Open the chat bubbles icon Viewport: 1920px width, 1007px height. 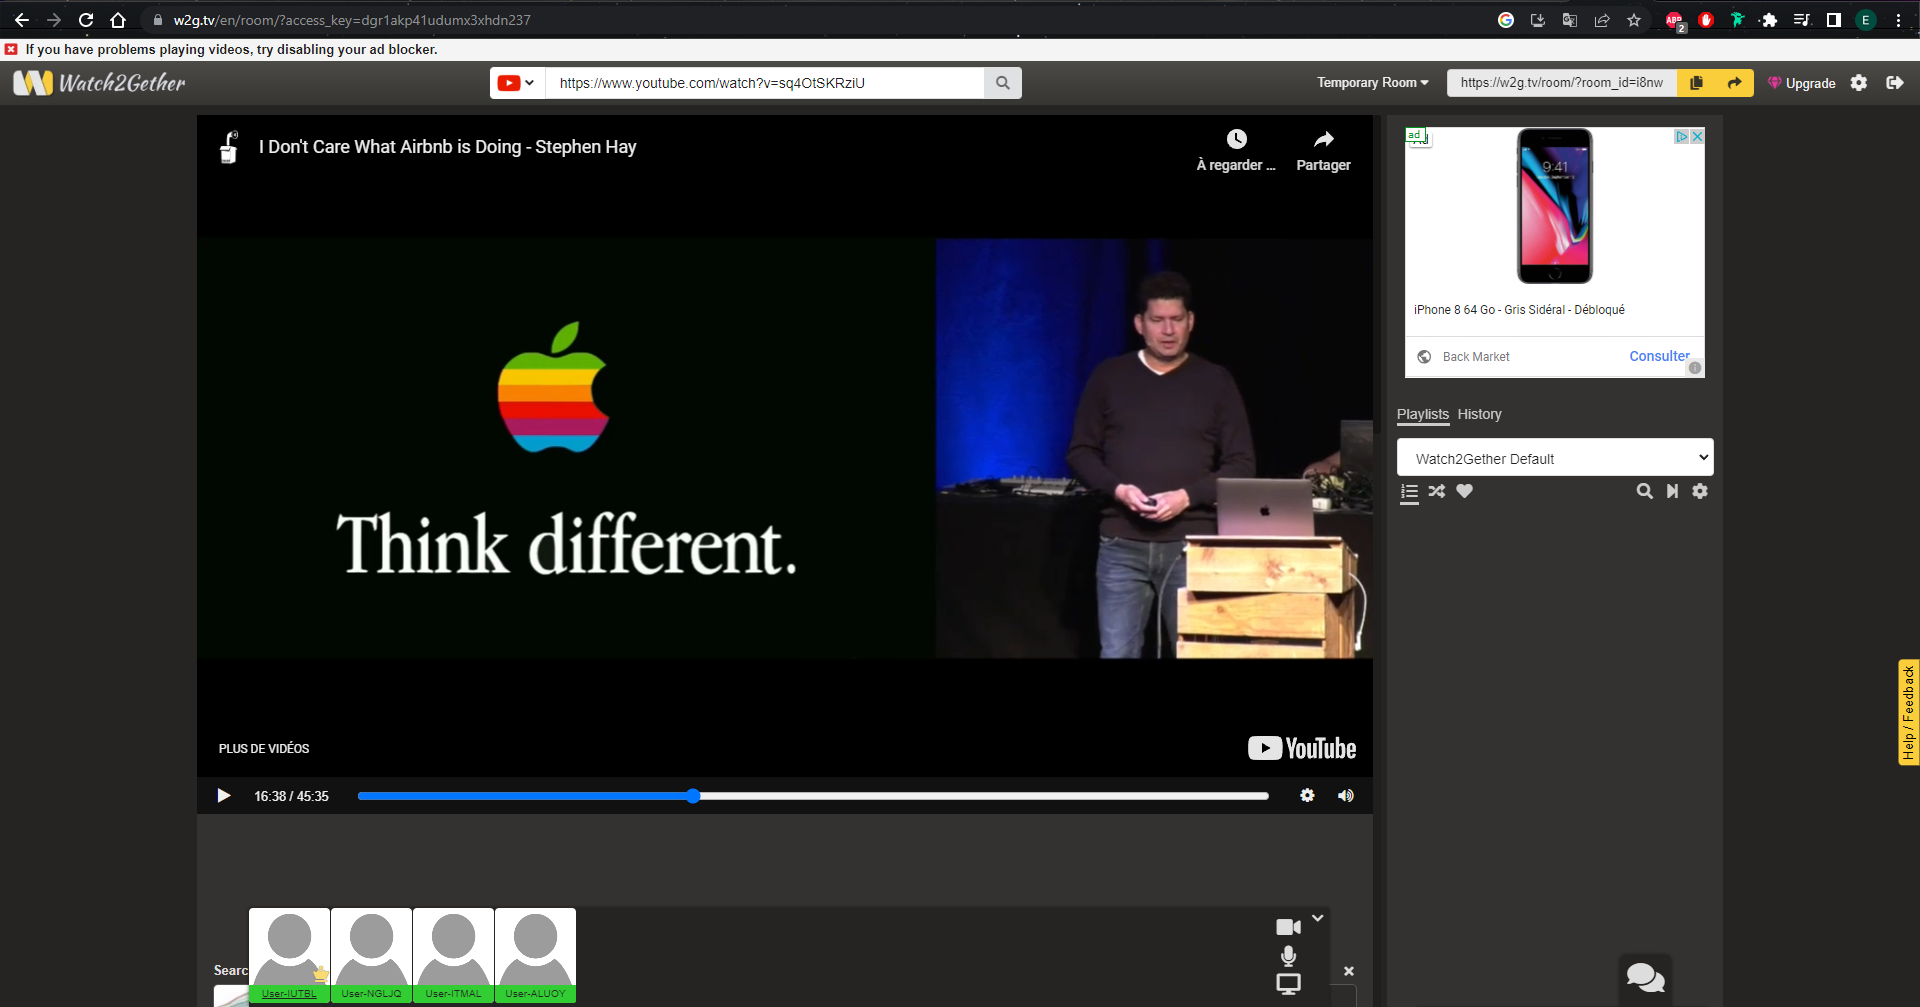tap(1645, 977)
